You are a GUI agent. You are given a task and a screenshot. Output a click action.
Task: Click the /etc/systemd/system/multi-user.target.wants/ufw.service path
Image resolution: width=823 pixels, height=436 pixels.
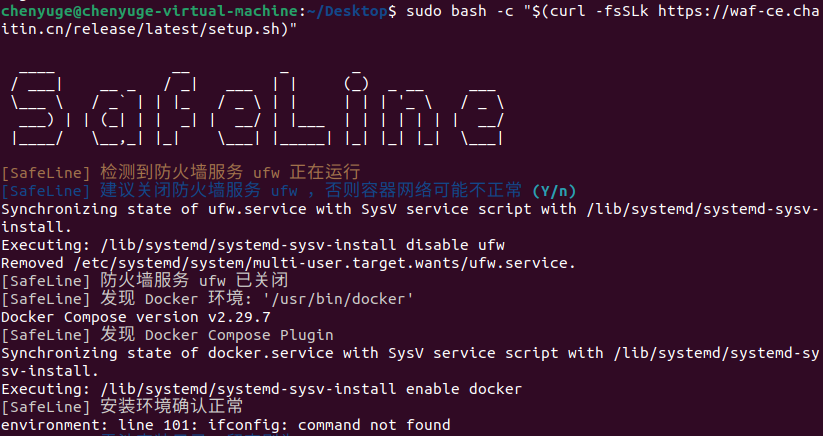[x=325, y=263]
